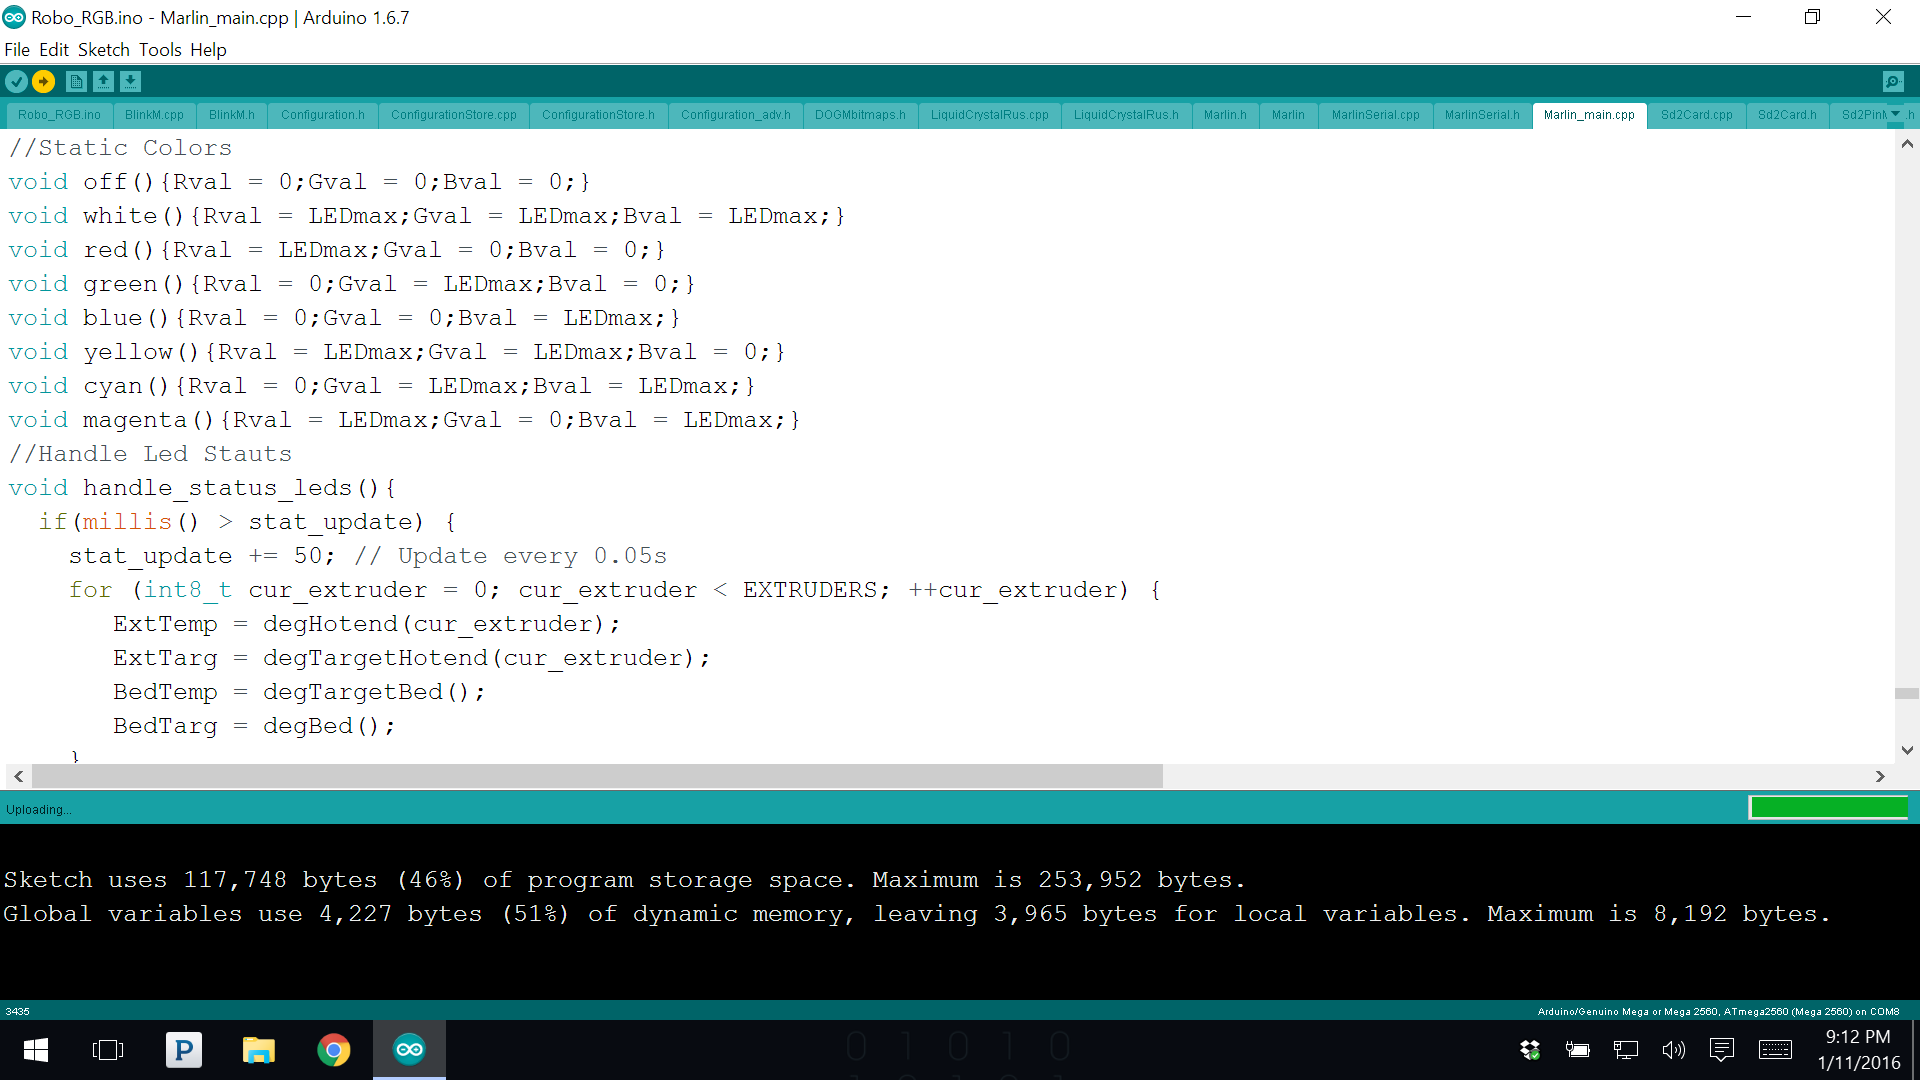
Task: Open Google Chrome from taskbar
Action: 334,1050
